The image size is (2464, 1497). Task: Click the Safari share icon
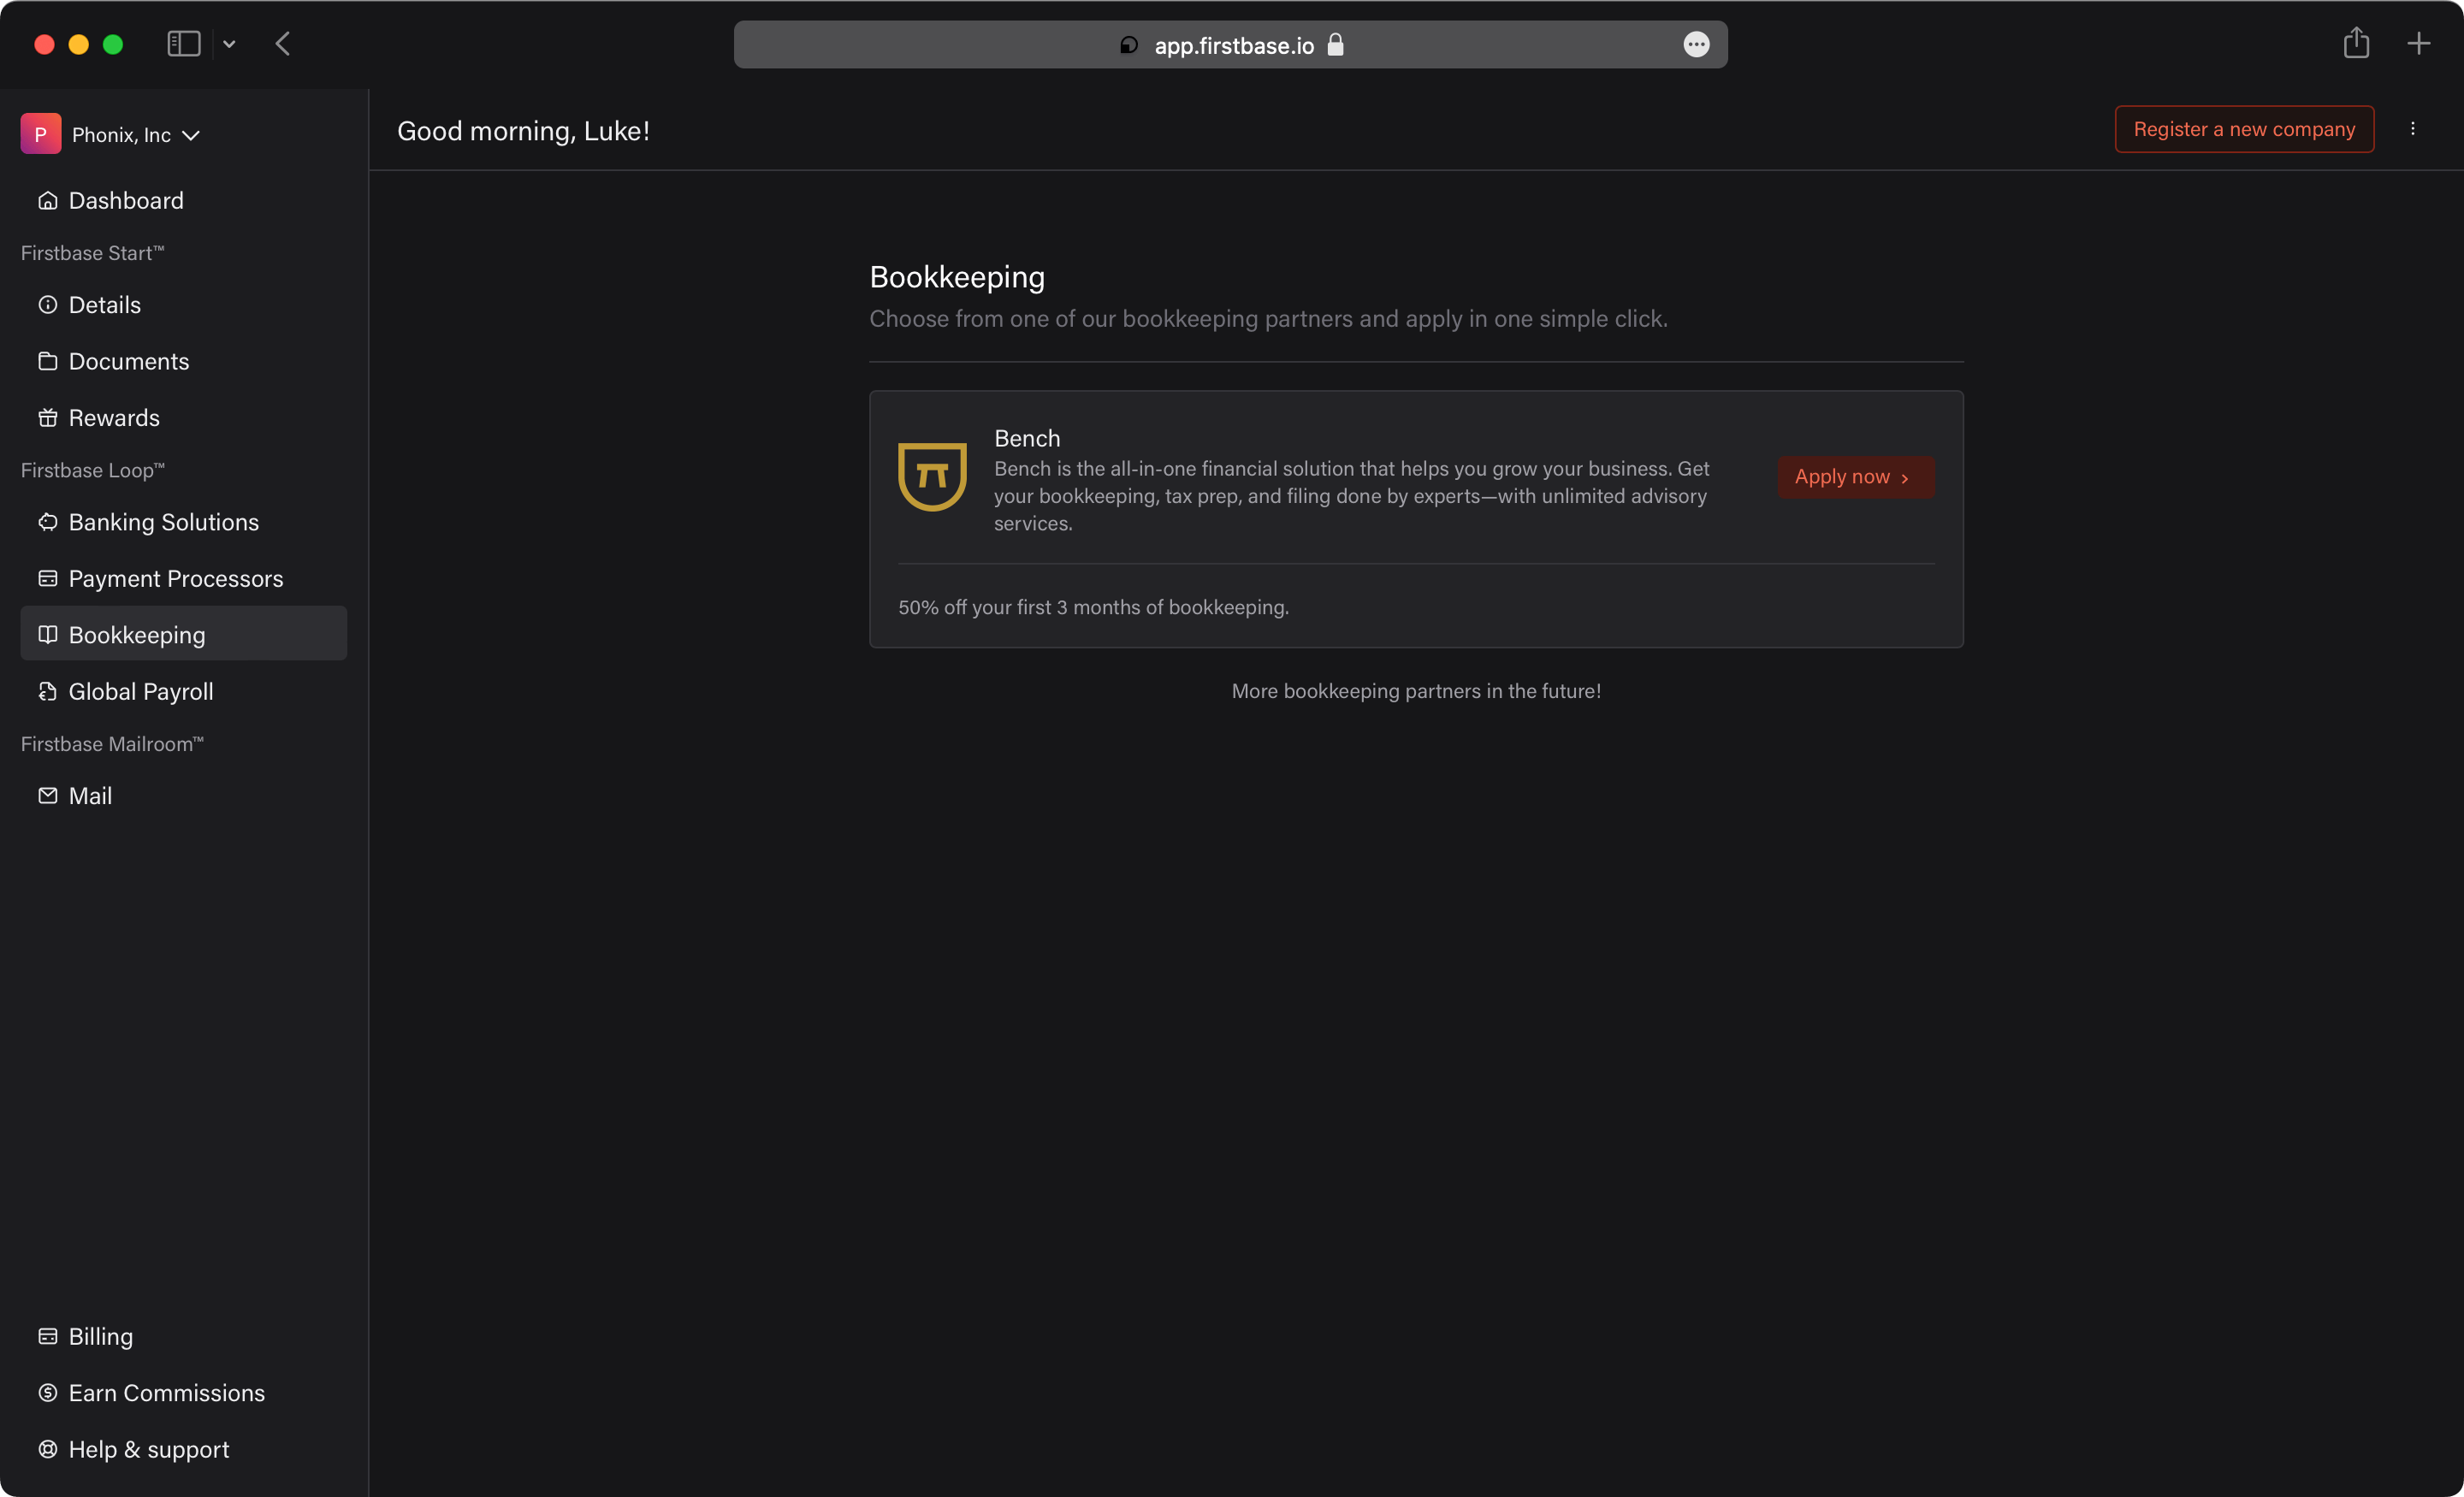(x=2355, y=44)
